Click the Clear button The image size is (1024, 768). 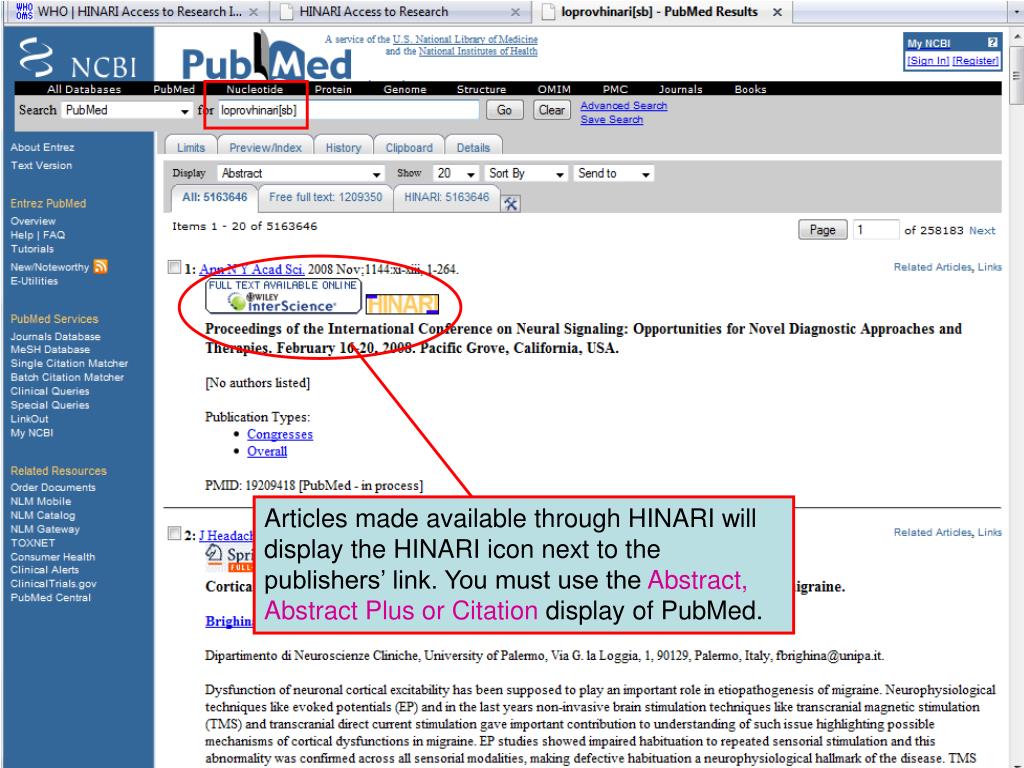552,110
